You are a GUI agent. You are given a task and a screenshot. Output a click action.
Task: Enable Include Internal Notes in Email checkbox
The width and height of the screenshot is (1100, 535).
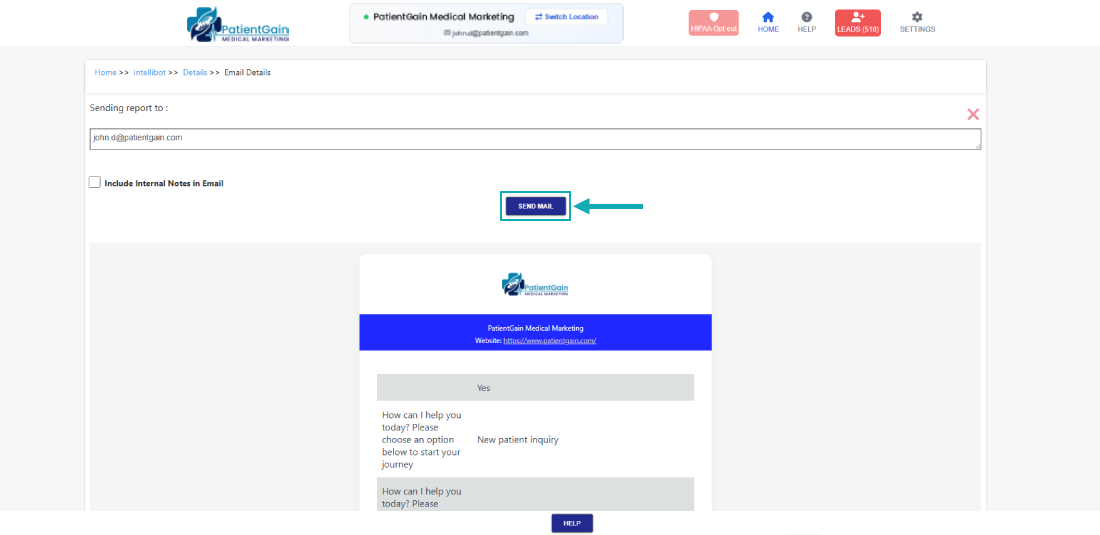(95, 182)
